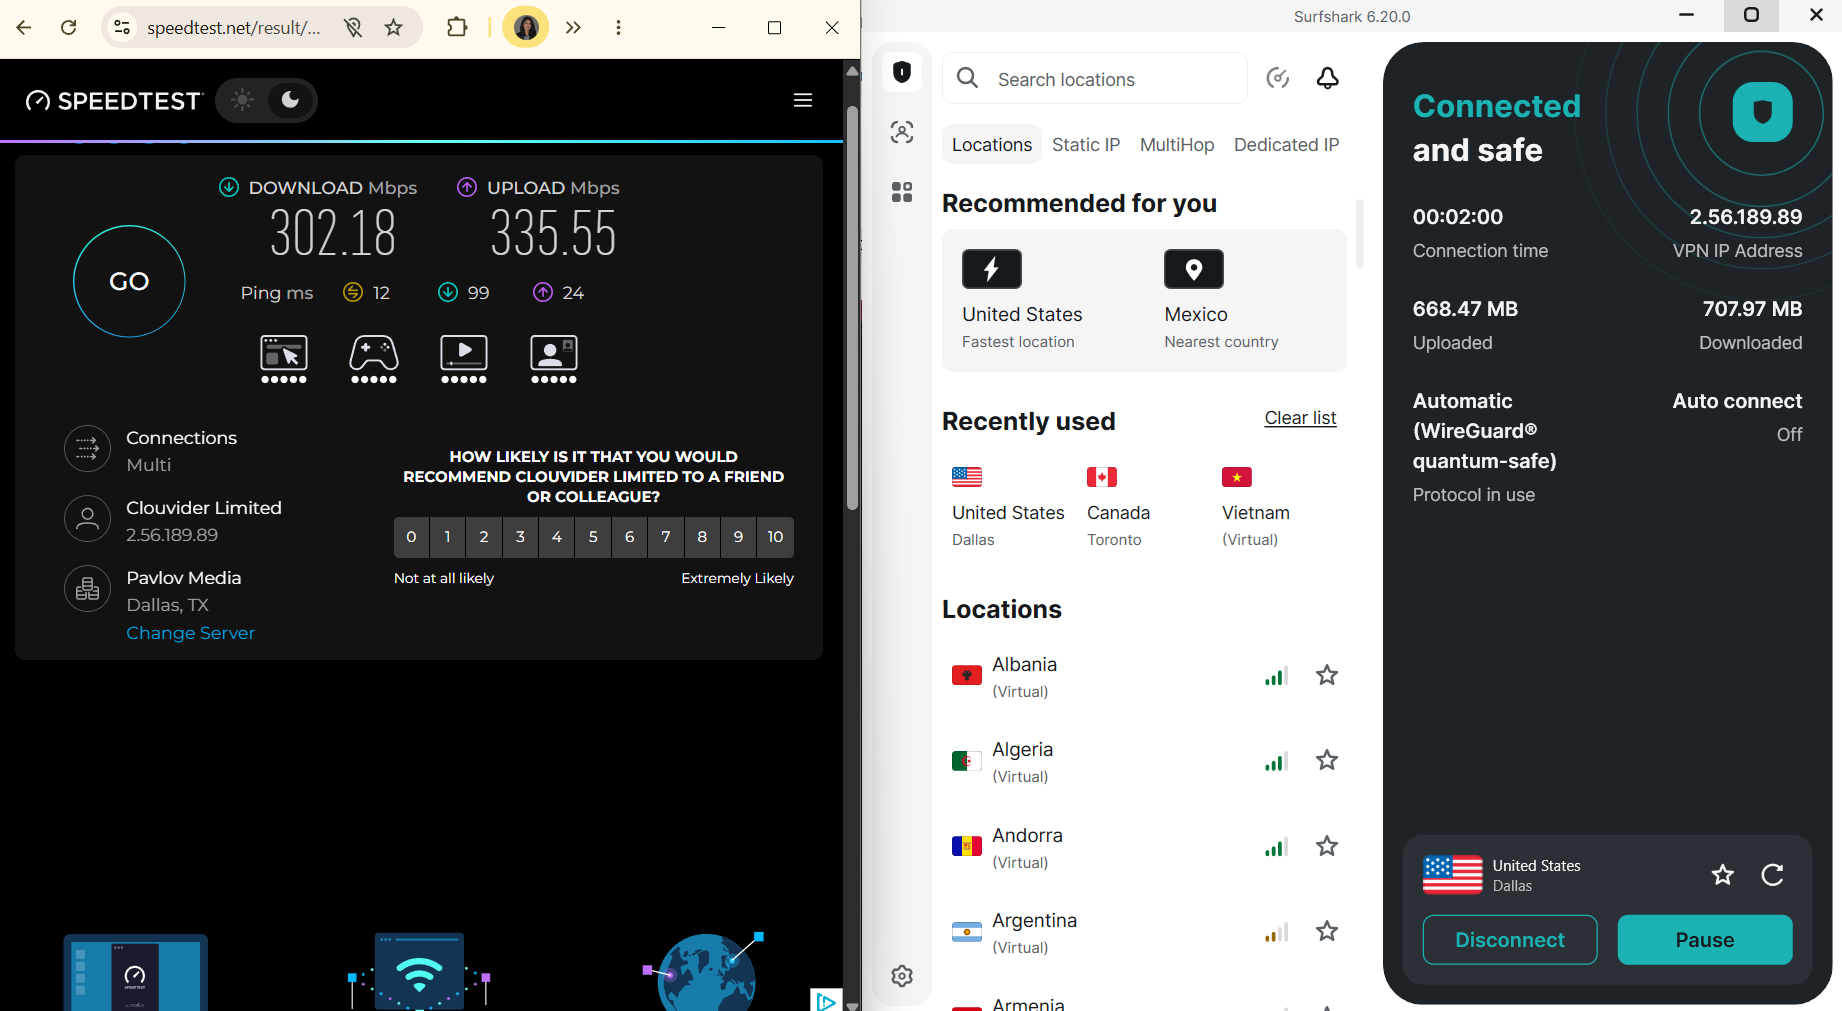
Task: Click Clear list link for recently used
Action: 1300,418
